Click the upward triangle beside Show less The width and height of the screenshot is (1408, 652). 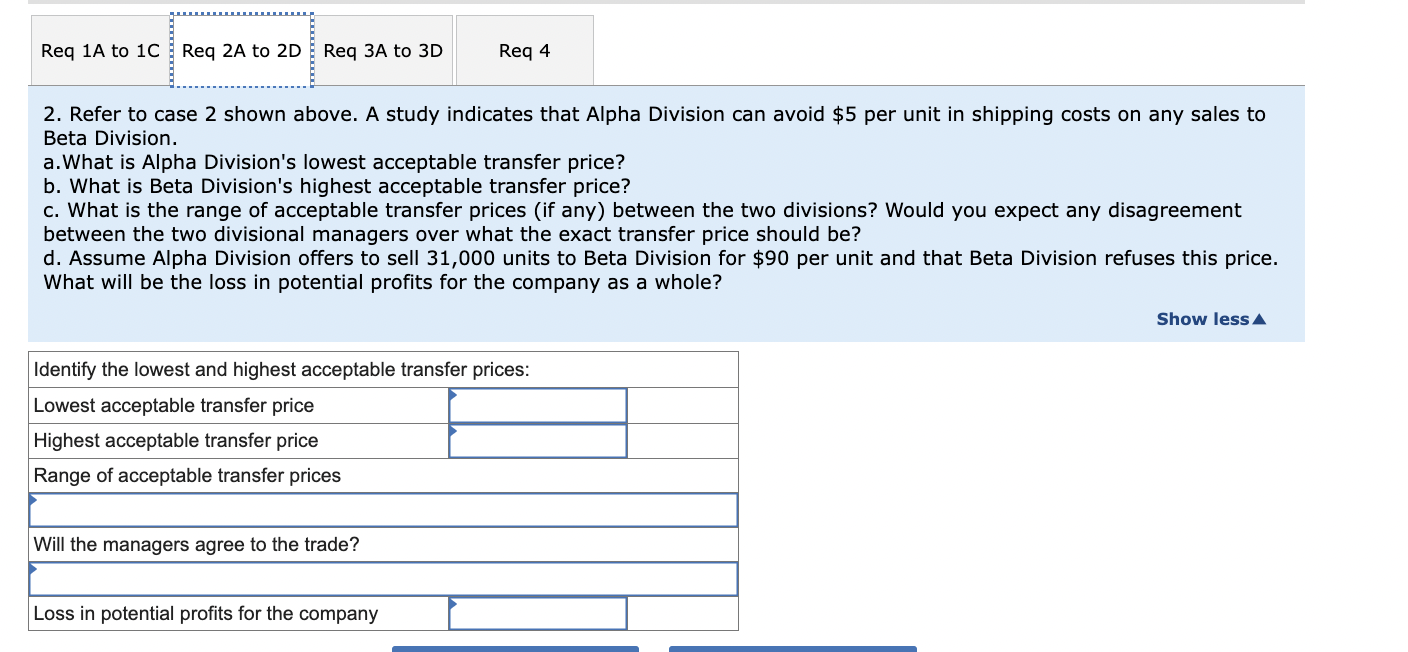1258,318
